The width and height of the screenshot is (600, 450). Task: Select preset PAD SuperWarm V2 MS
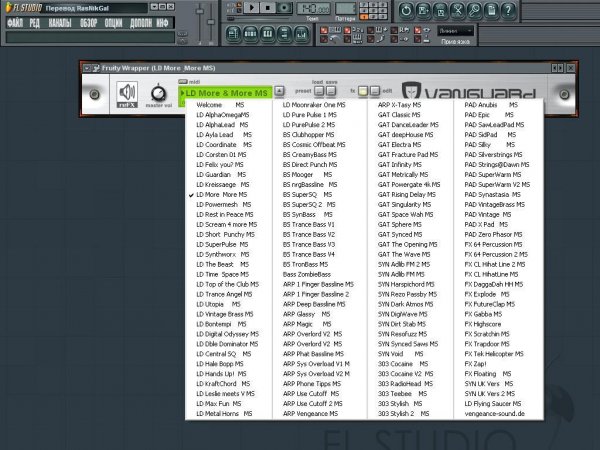pyautogui.click(x=498, y=185)
